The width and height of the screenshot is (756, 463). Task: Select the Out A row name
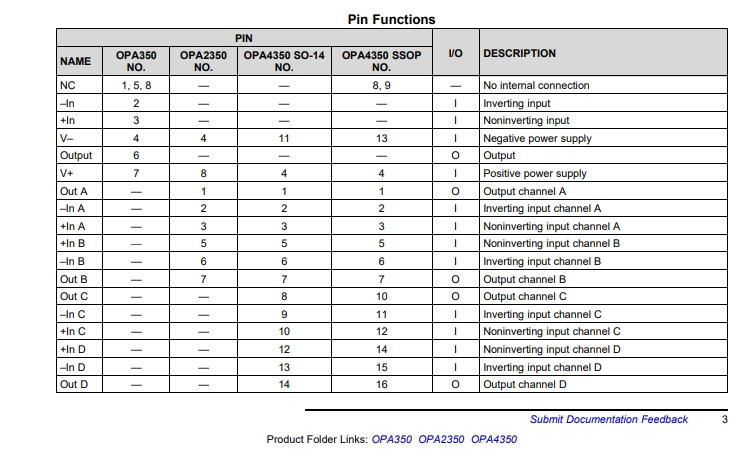coord(74,191)
